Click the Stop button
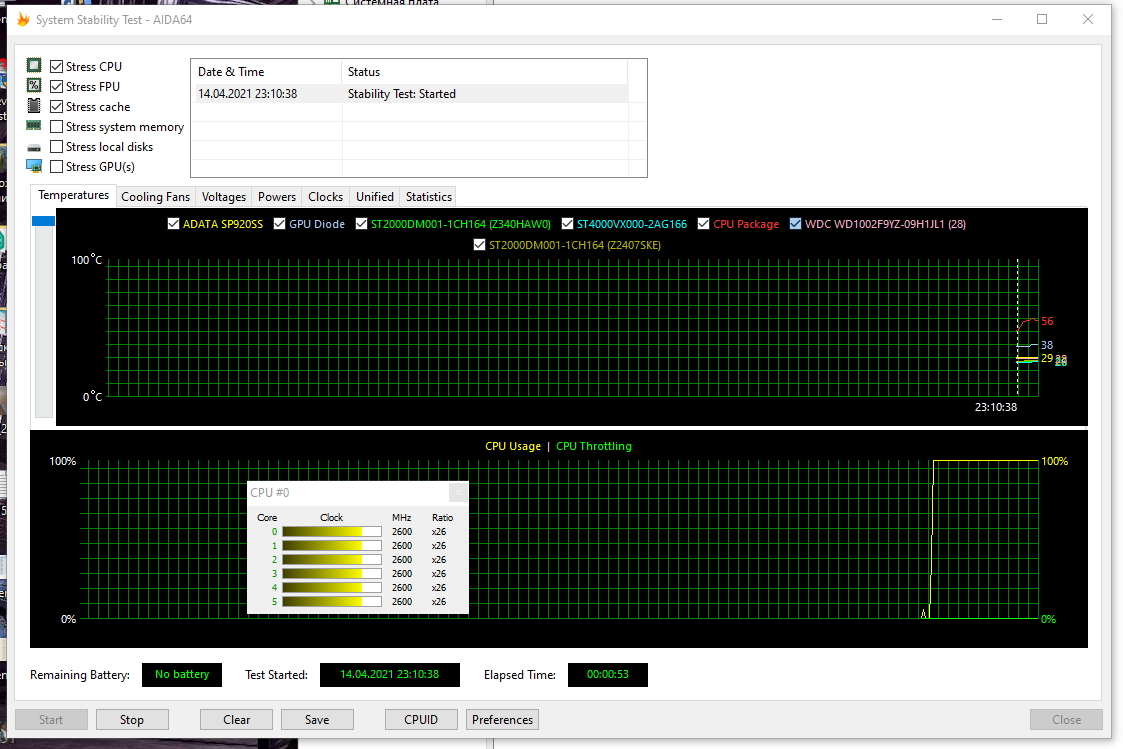This screenshot has width=1123, height=749. [x=132, y=720]
